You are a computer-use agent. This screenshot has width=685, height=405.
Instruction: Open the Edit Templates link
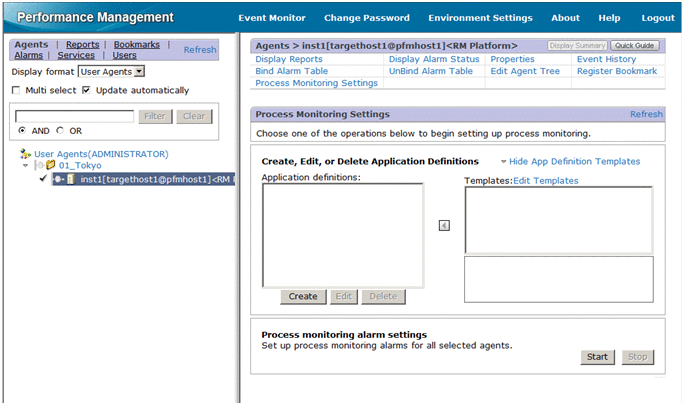tap(545, 181)
